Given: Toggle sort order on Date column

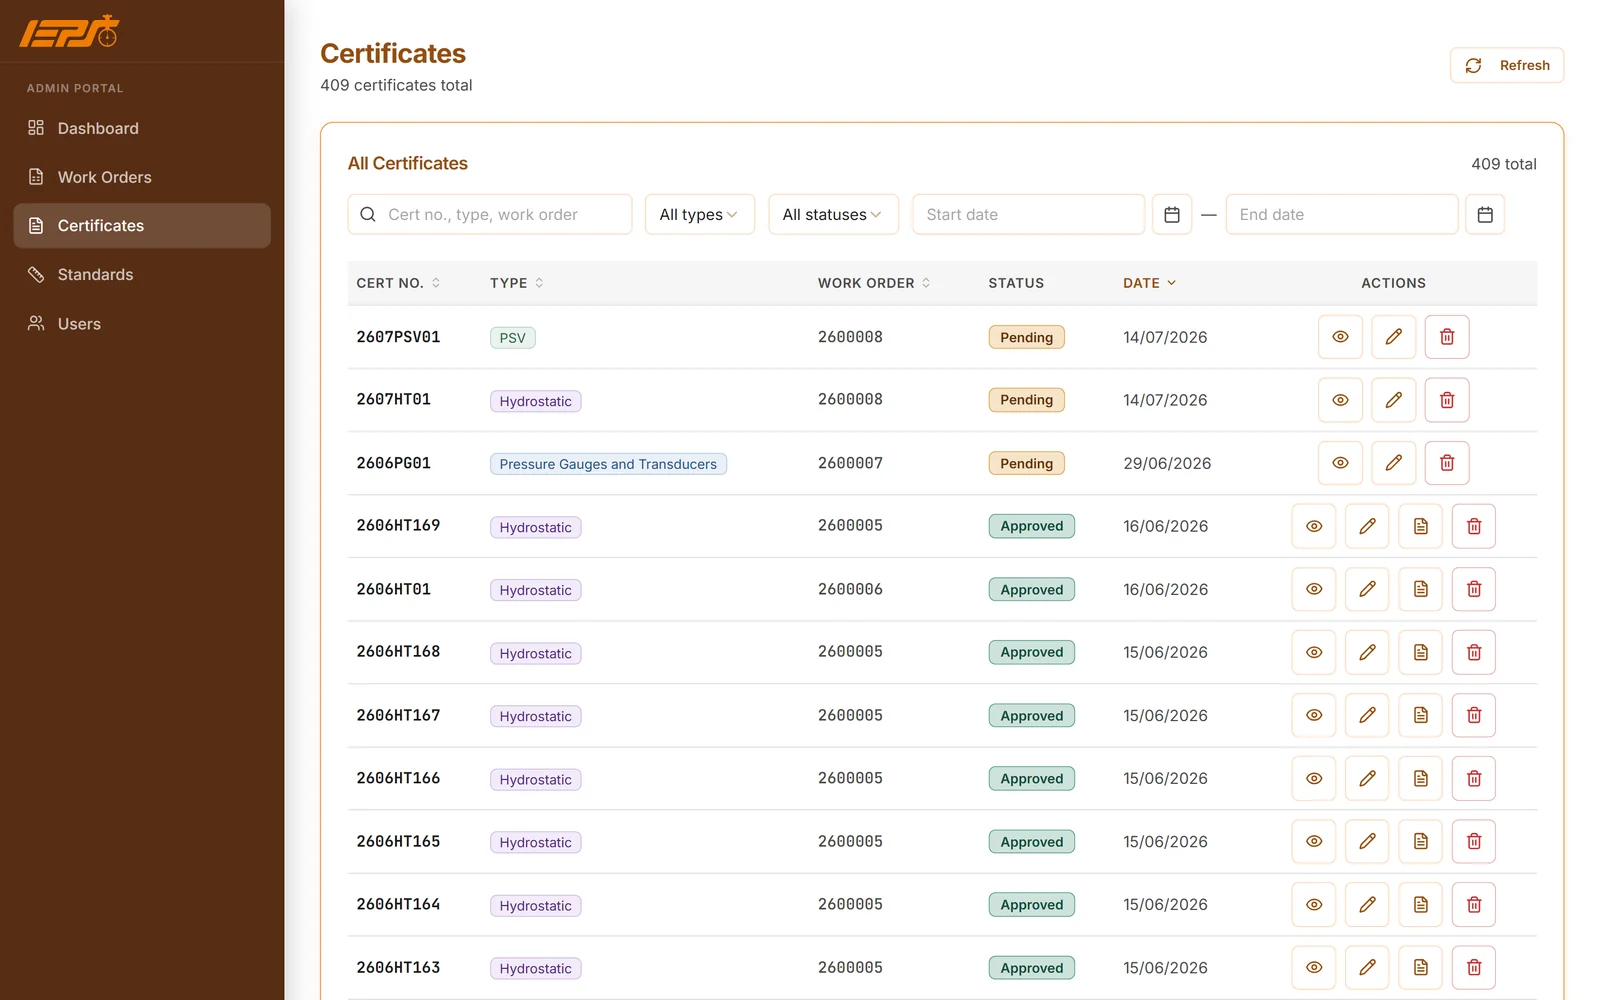Looking at the screenshot, I should coord(1149,283).
